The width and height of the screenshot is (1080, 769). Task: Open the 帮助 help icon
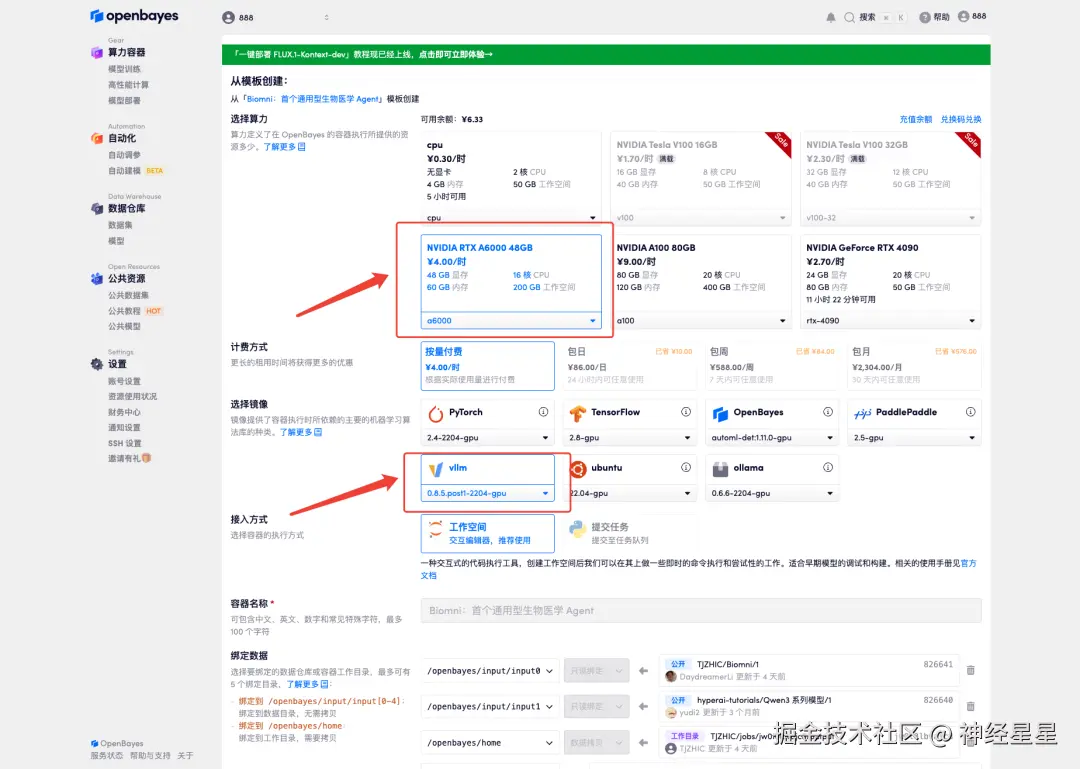click(x=924, y=17)
